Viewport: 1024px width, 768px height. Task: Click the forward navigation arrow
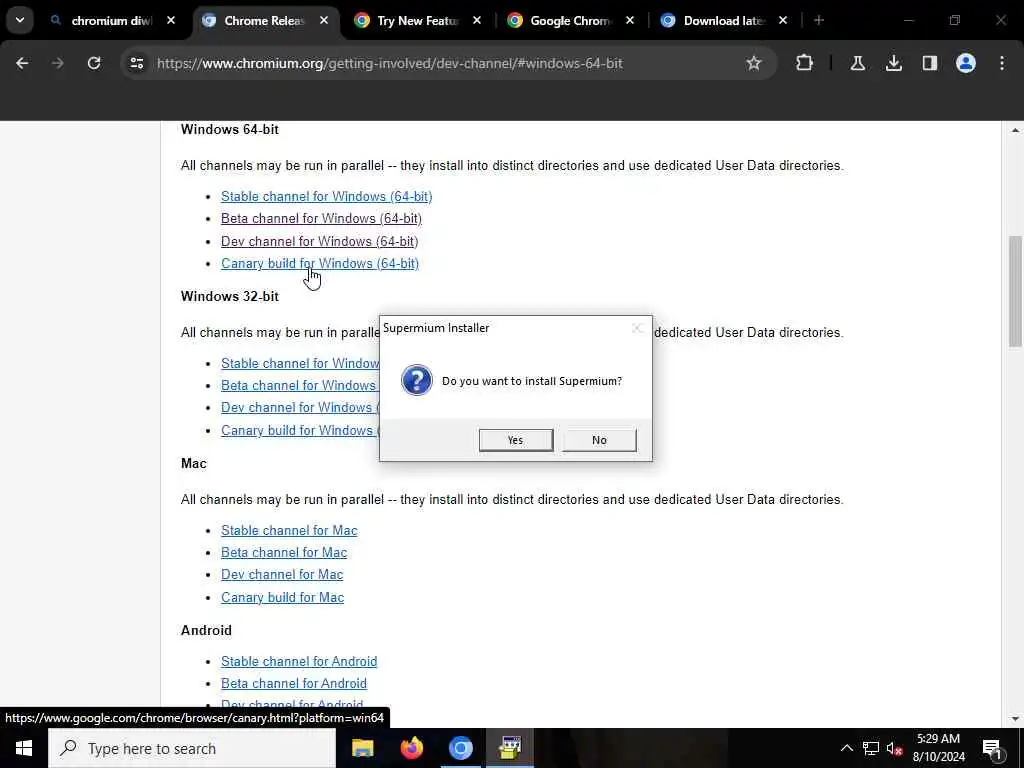click(58, 63)
